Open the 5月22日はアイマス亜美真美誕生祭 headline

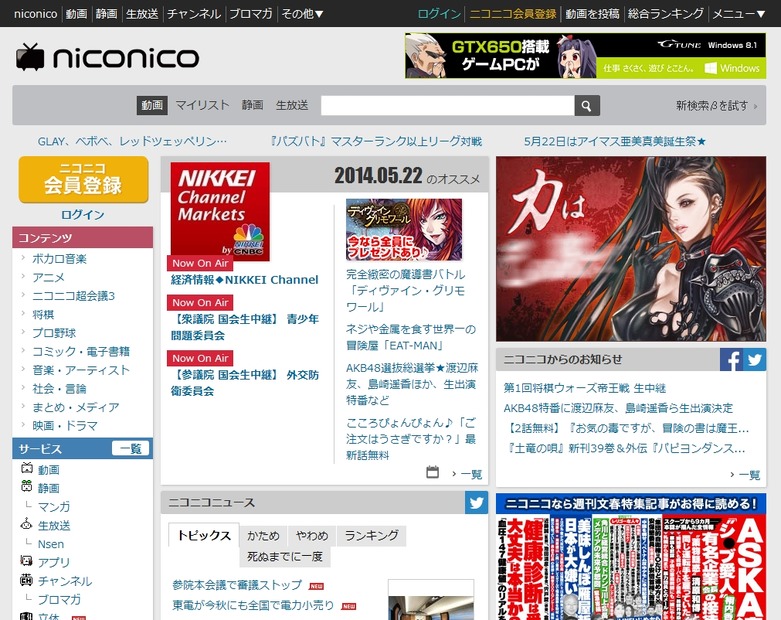click(x=615, y=141)
